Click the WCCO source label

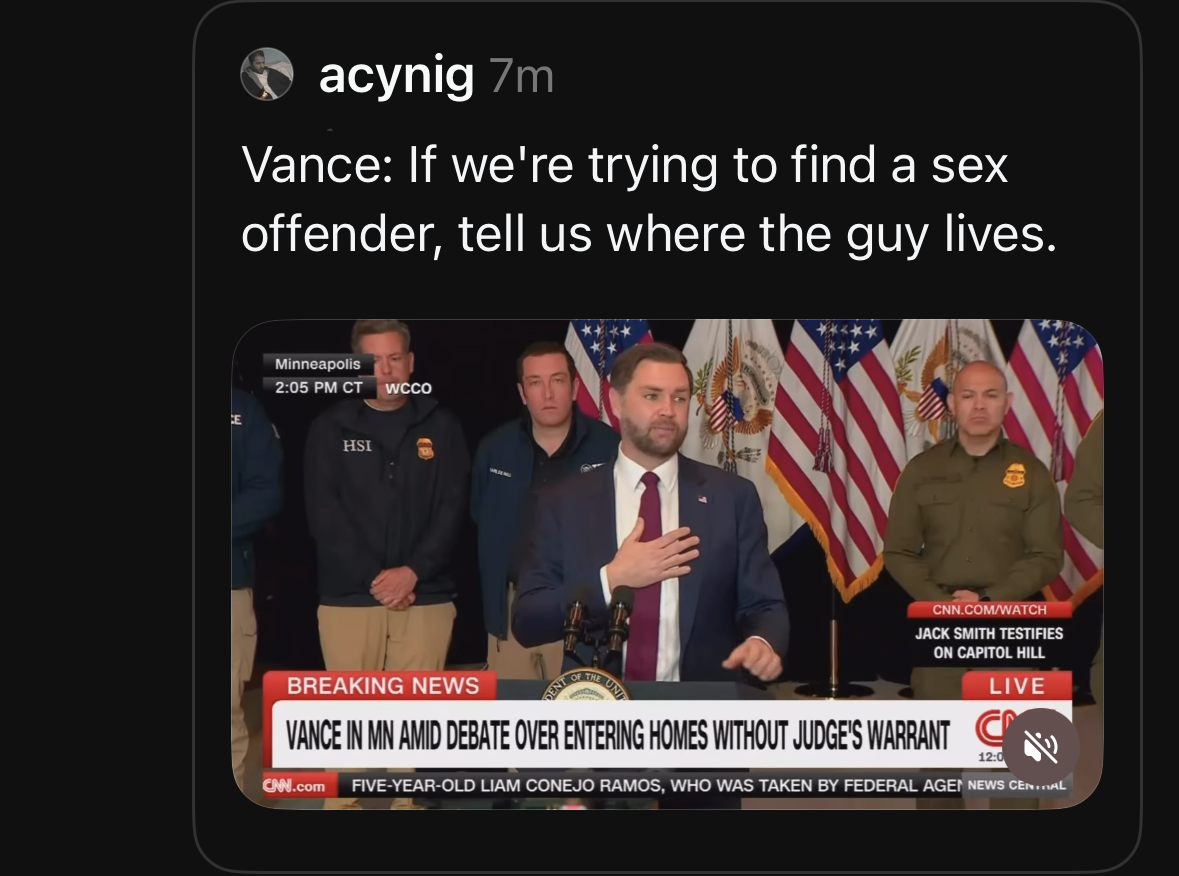coord(408,388)
